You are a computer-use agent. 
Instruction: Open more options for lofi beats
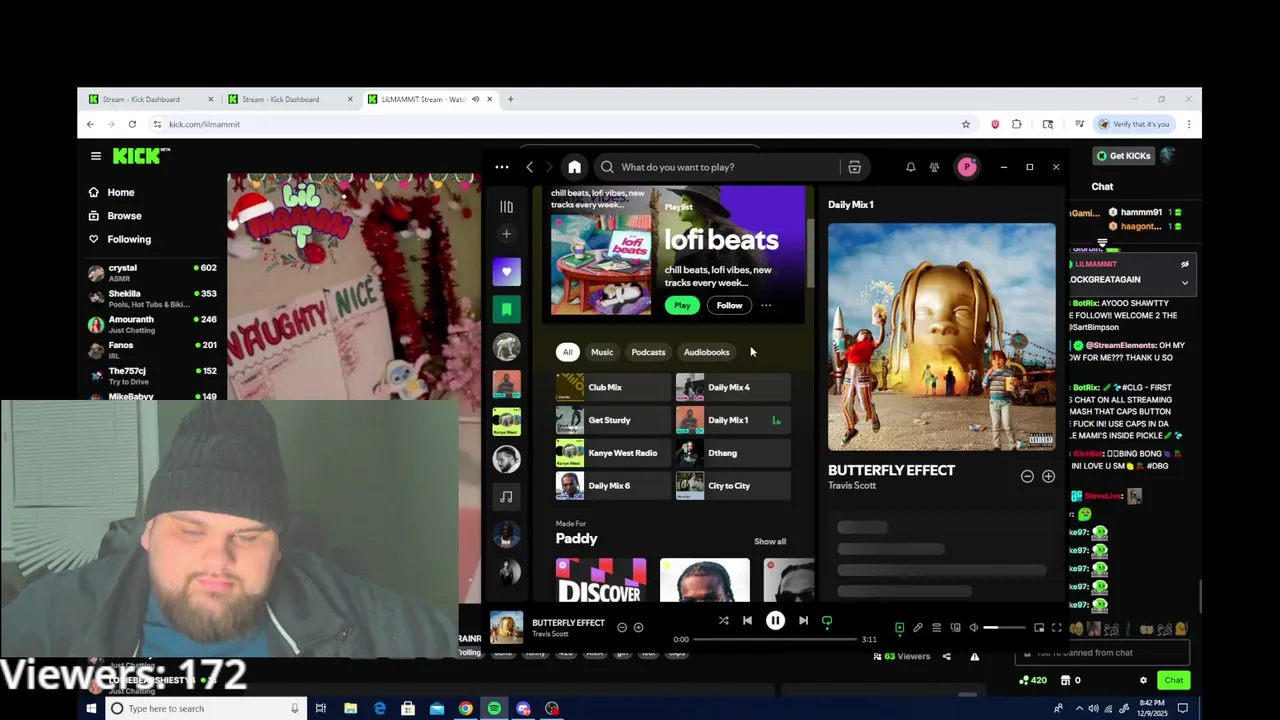click(x=766, y=305)
